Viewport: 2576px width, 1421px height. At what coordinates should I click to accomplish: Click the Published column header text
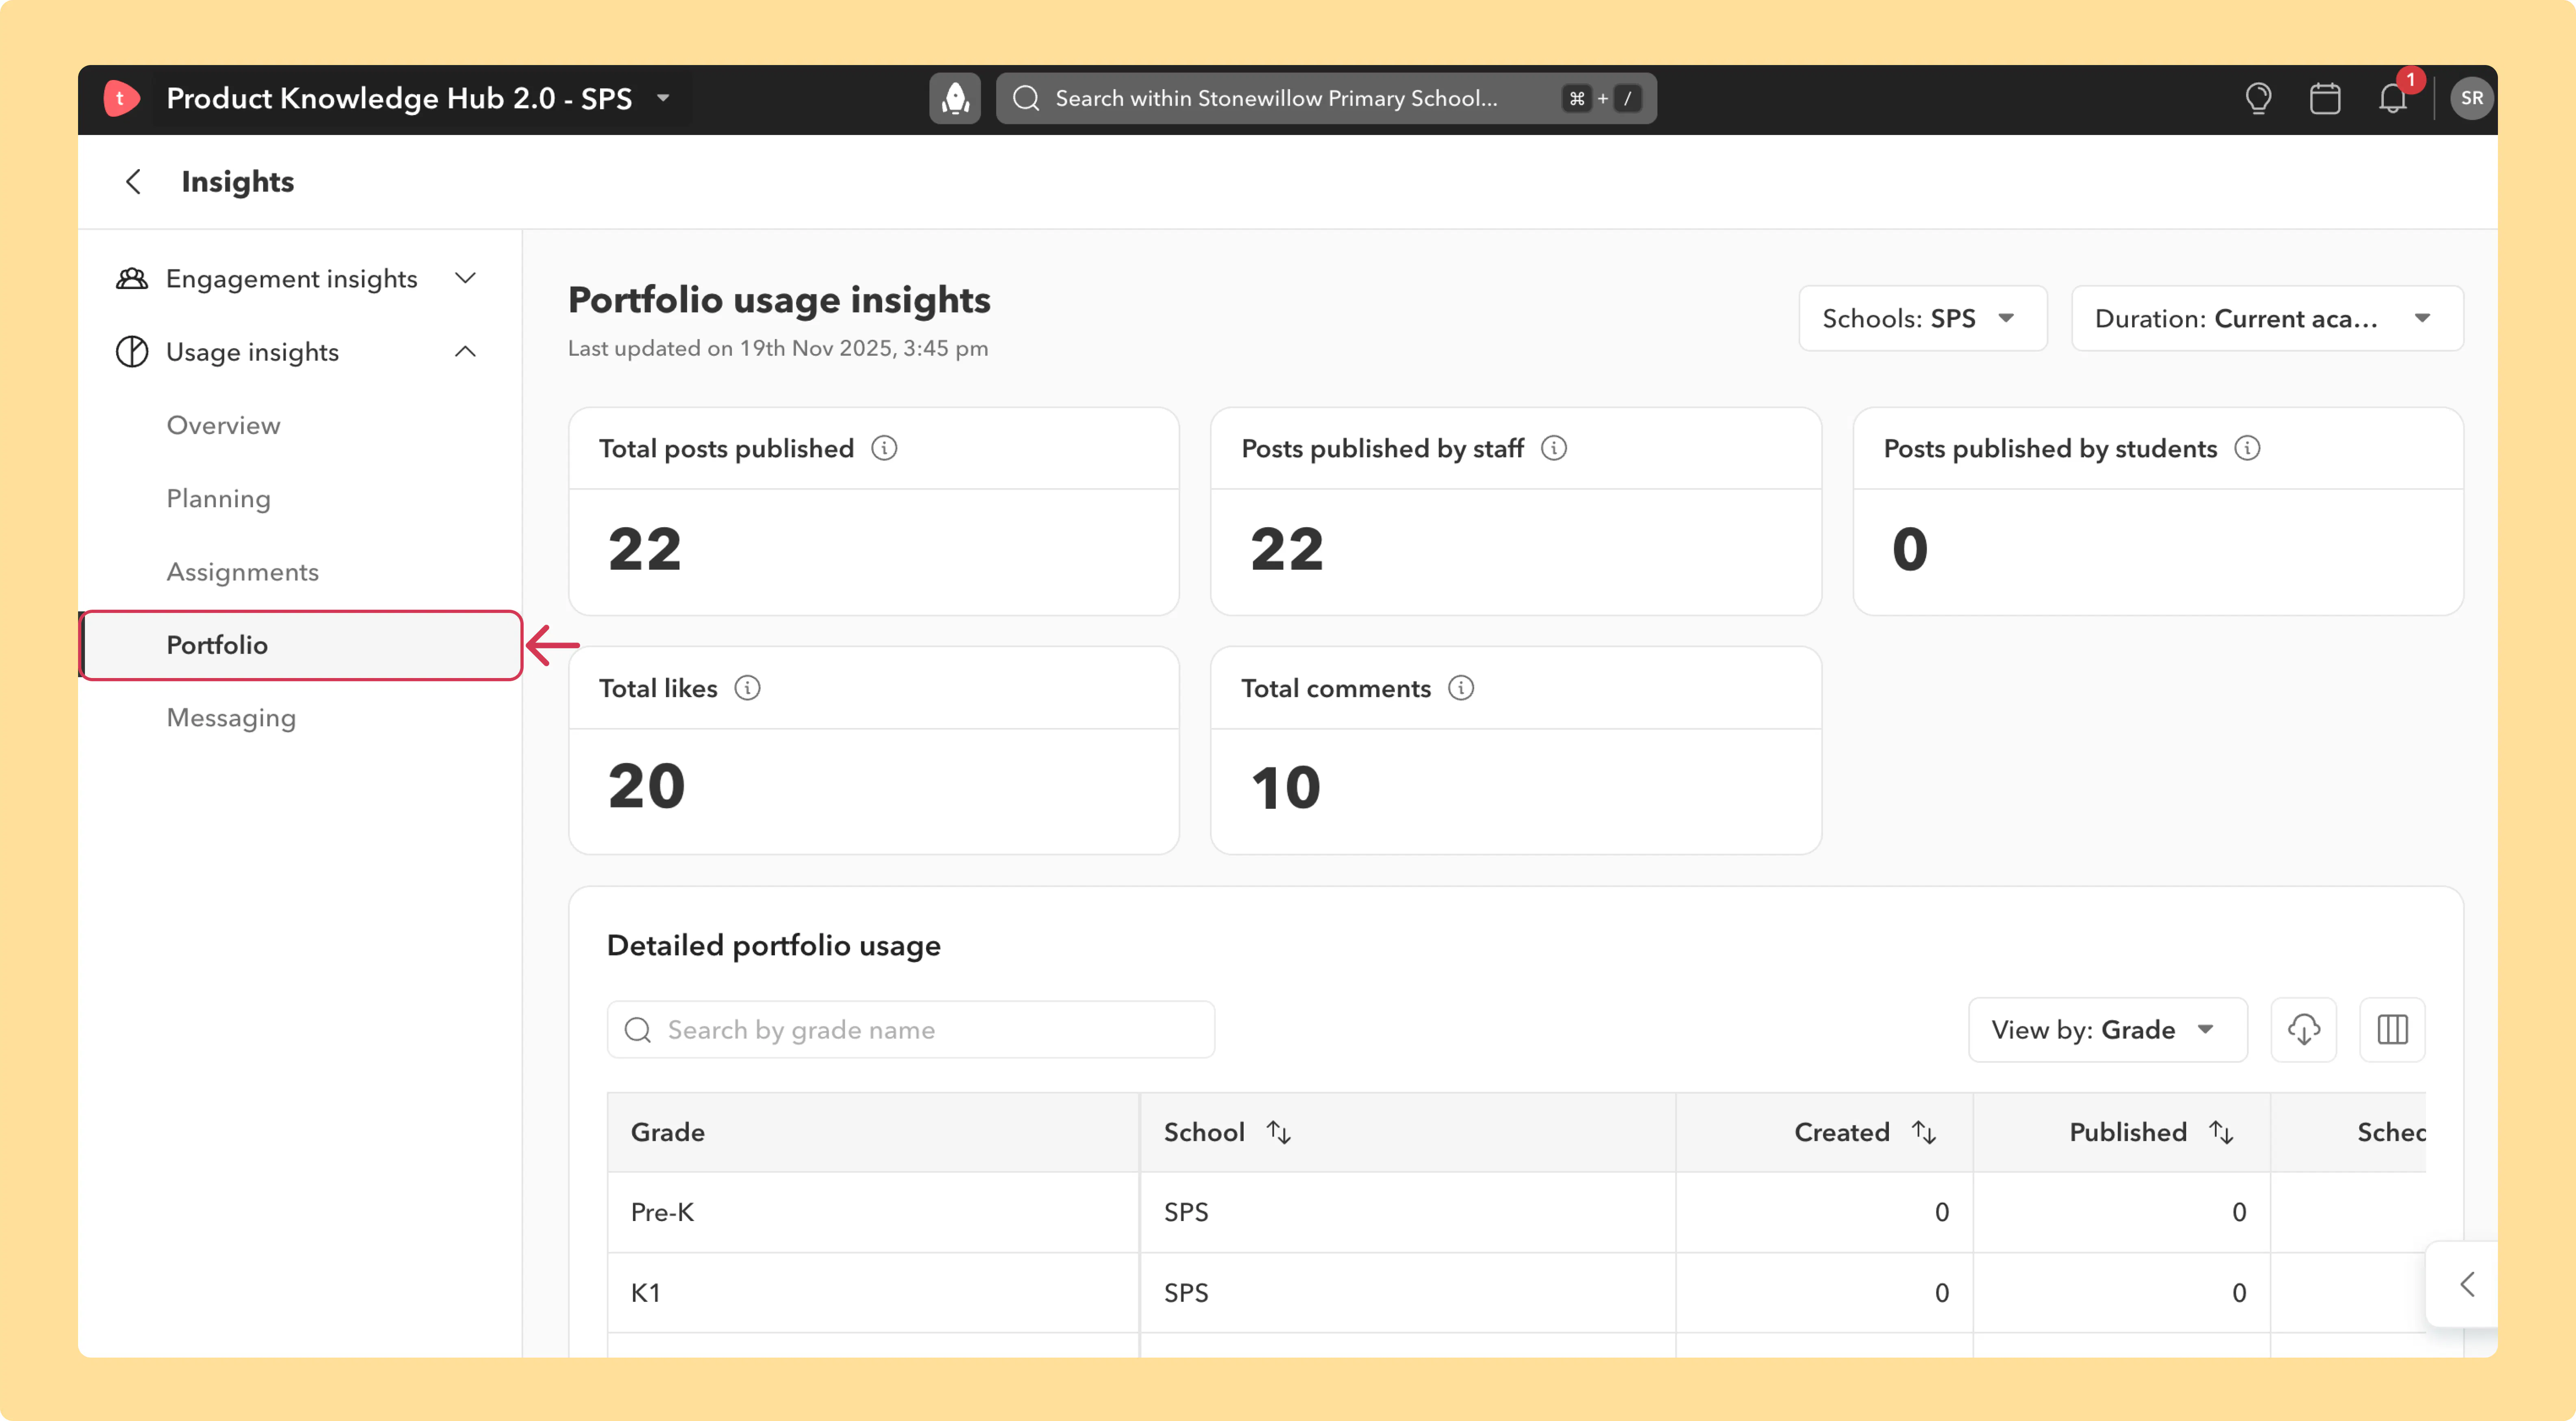(x=2128, y=1132)
